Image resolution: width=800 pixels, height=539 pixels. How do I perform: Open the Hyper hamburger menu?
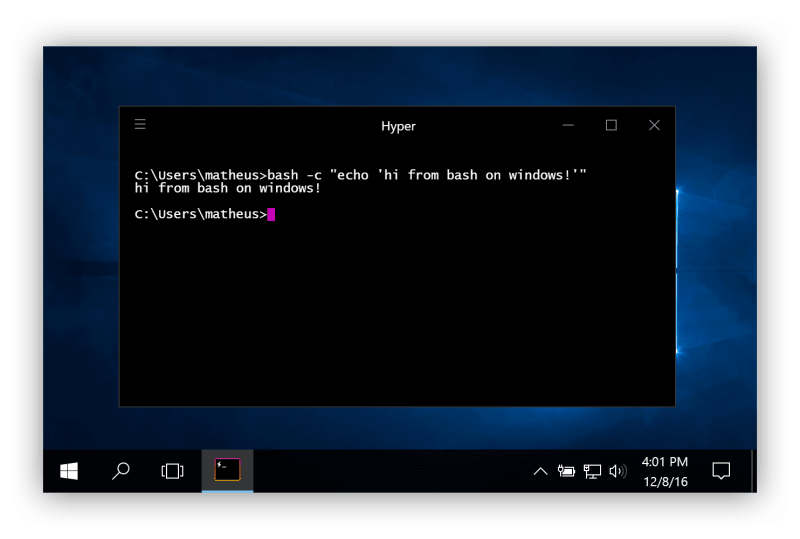140,124
